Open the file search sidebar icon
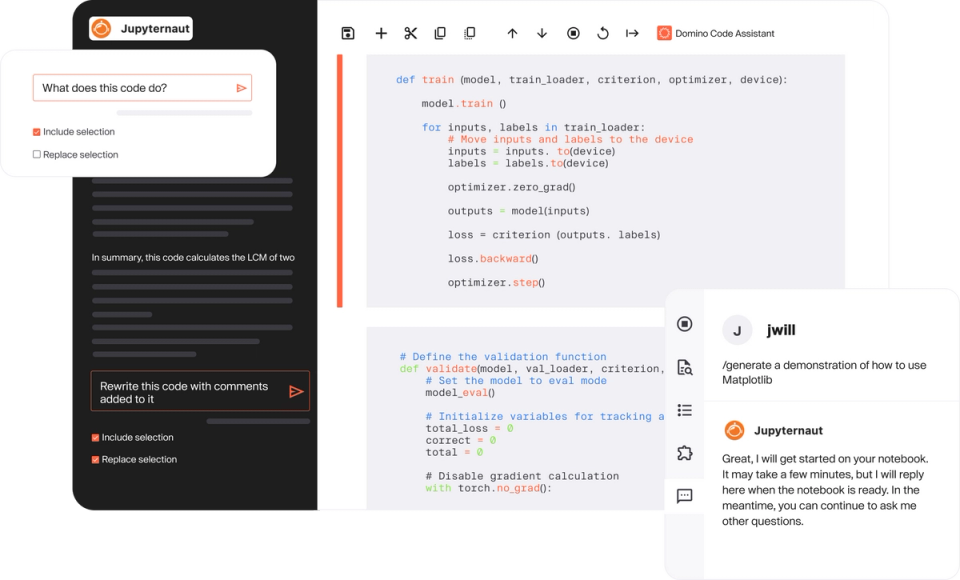960x580 pixels. pos(684,367)
